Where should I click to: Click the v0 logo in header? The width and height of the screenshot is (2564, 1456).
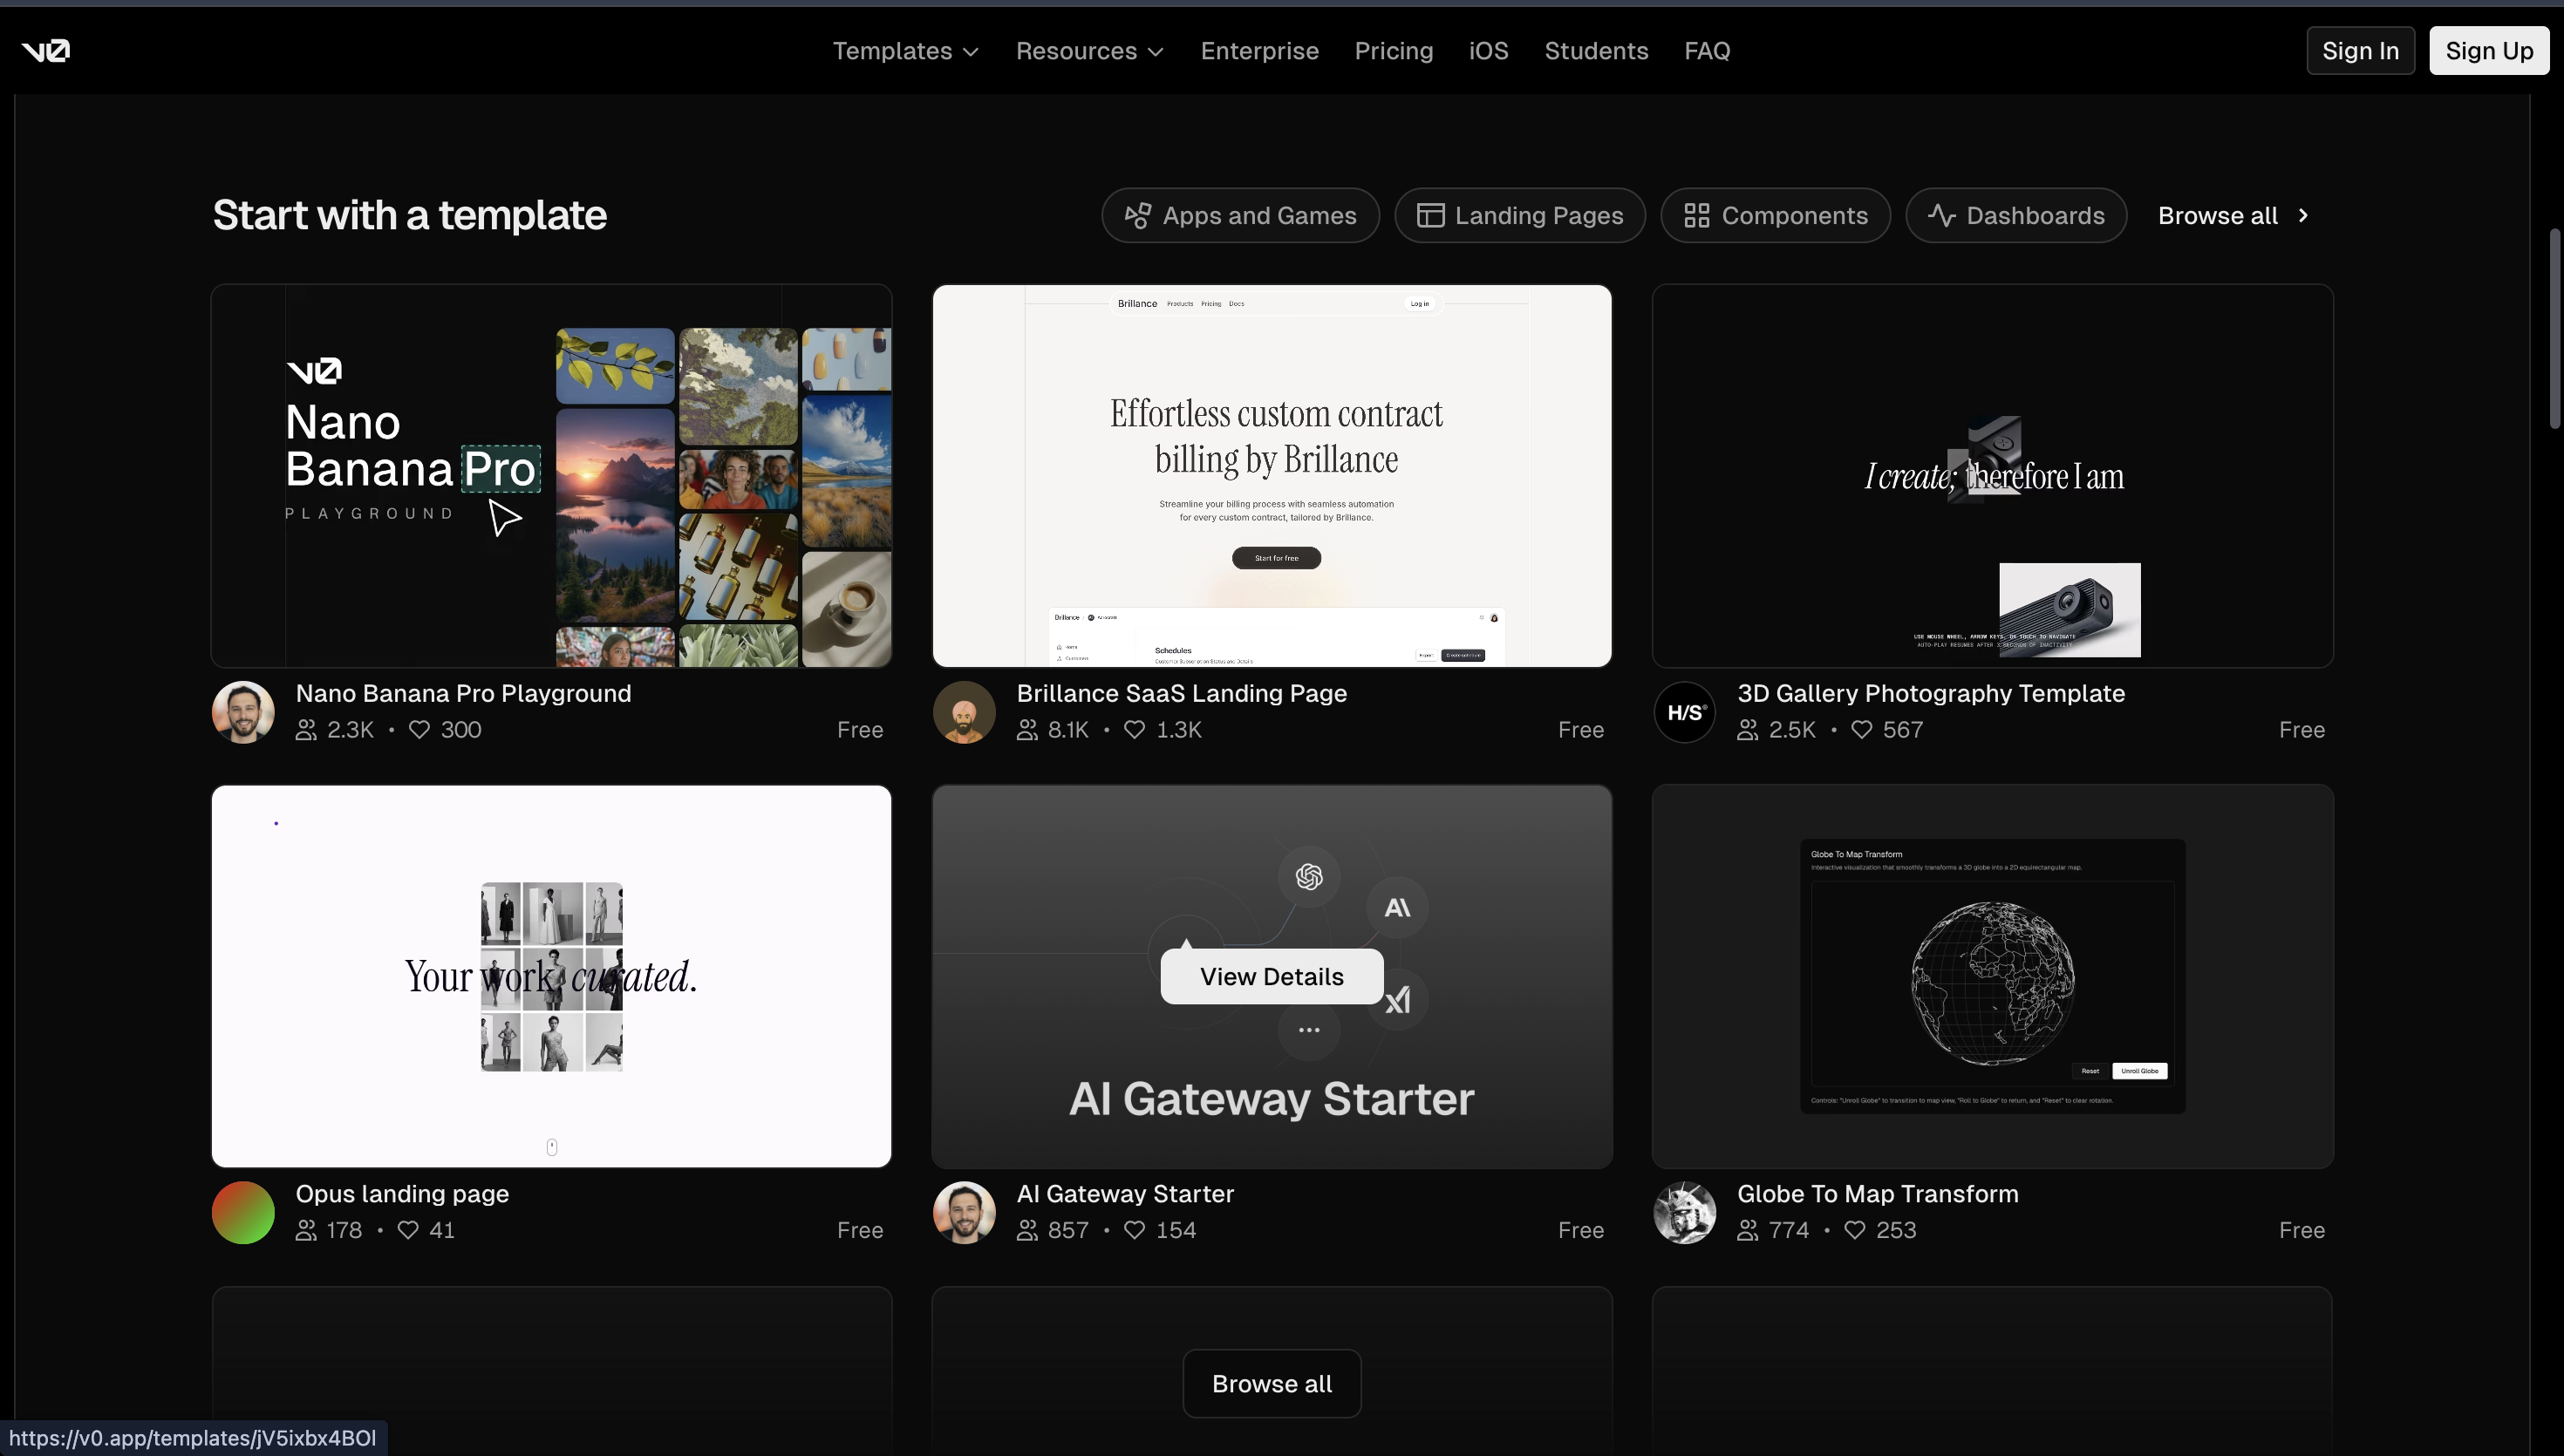click(x=46, y=51)
